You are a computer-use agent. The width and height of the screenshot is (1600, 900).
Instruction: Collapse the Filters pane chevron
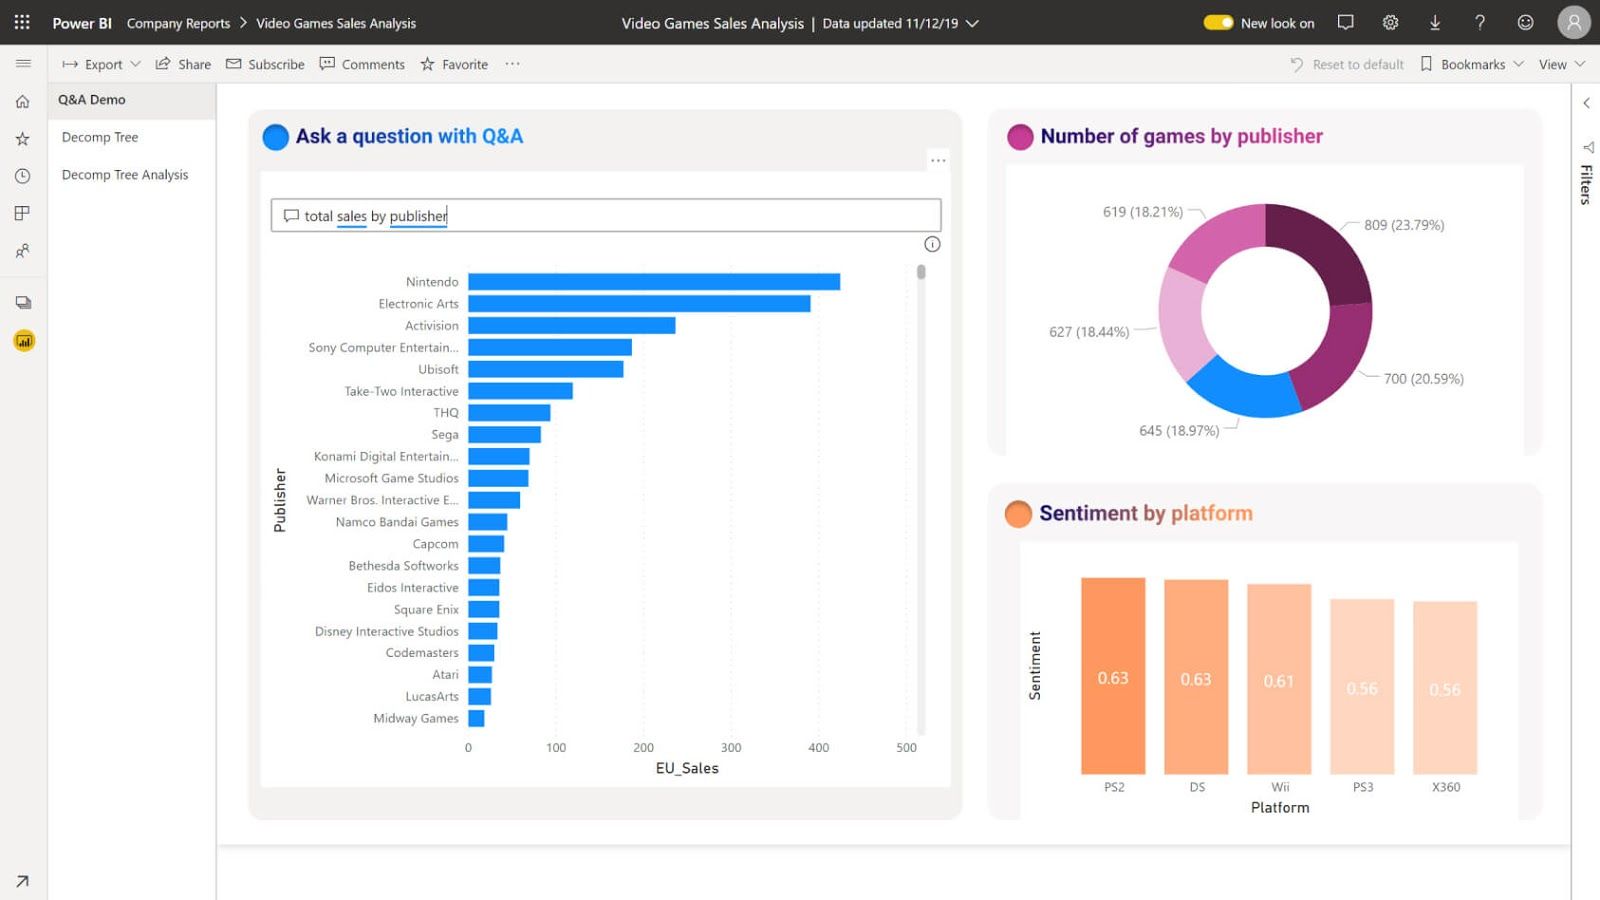point(1586,103)
